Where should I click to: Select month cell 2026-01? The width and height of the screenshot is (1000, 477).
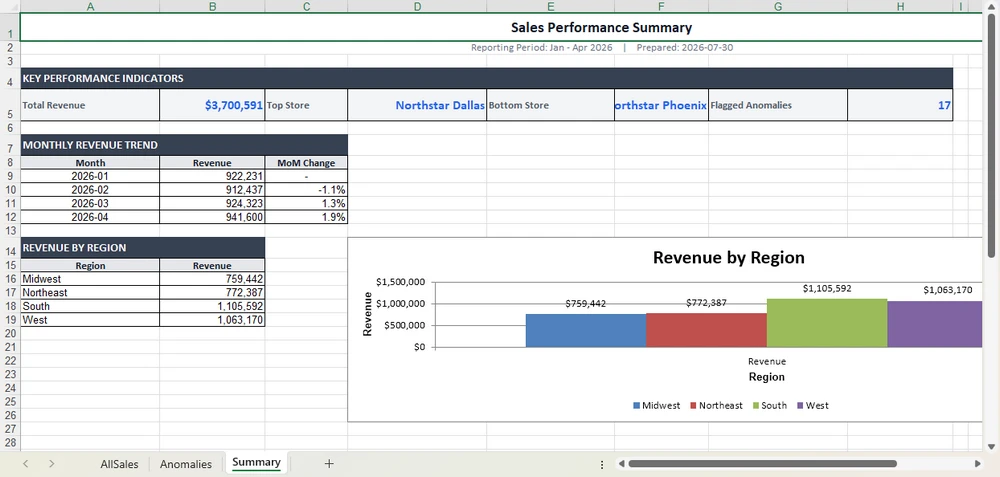[90, 176]
